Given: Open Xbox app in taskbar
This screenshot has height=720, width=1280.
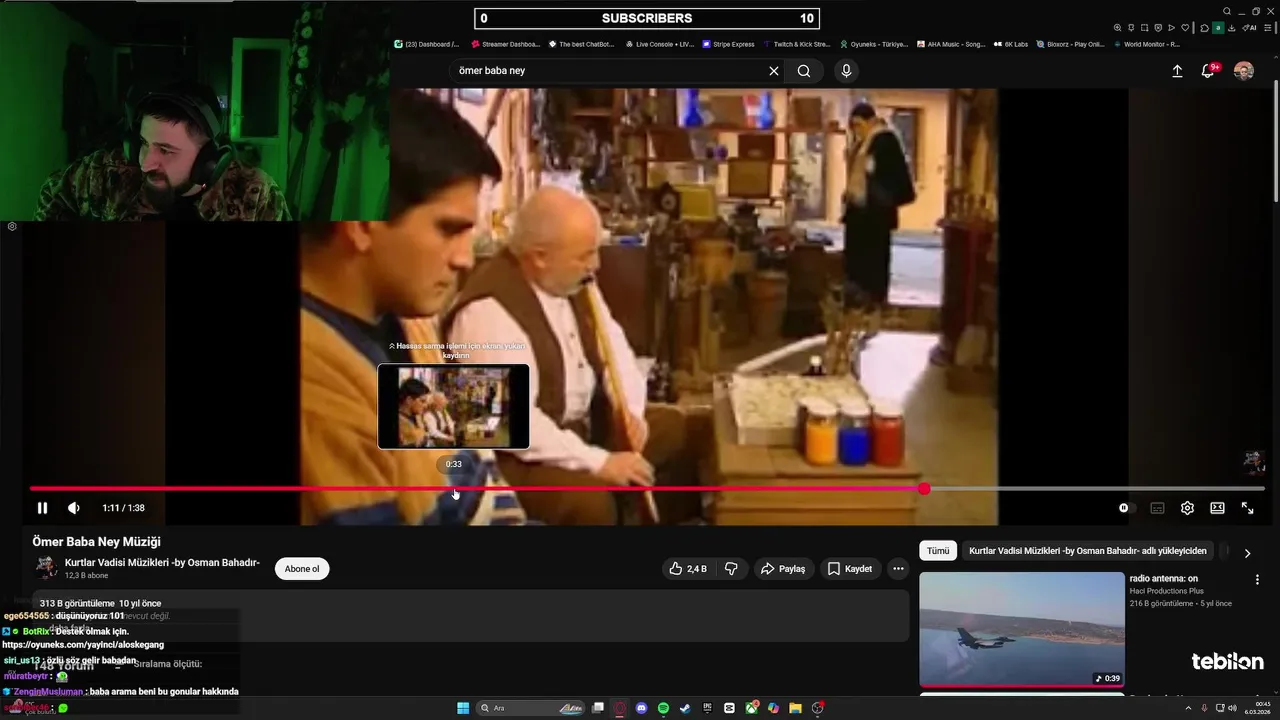Looking at the screenshot, I should [751, 708].
